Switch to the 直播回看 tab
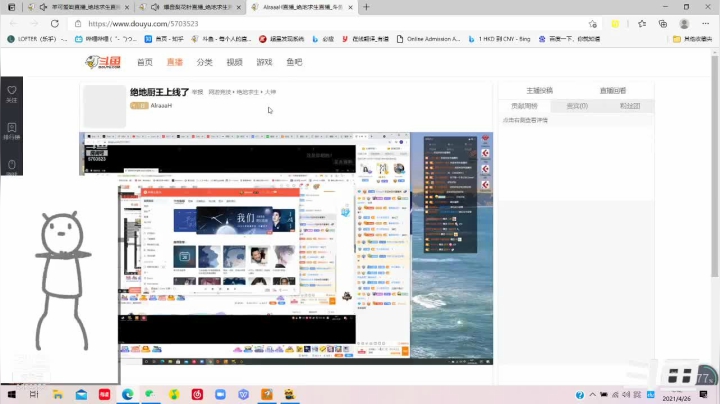720x404 pixels. point(613,90)
